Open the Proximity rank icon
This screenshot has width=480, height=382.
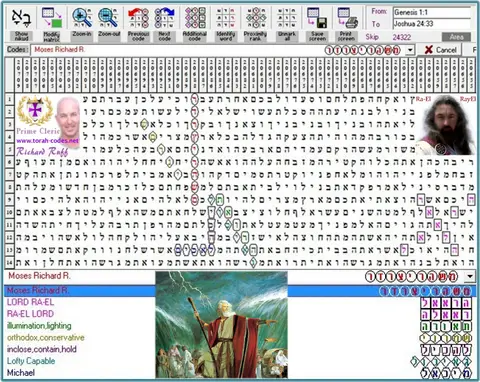[255, 18]
